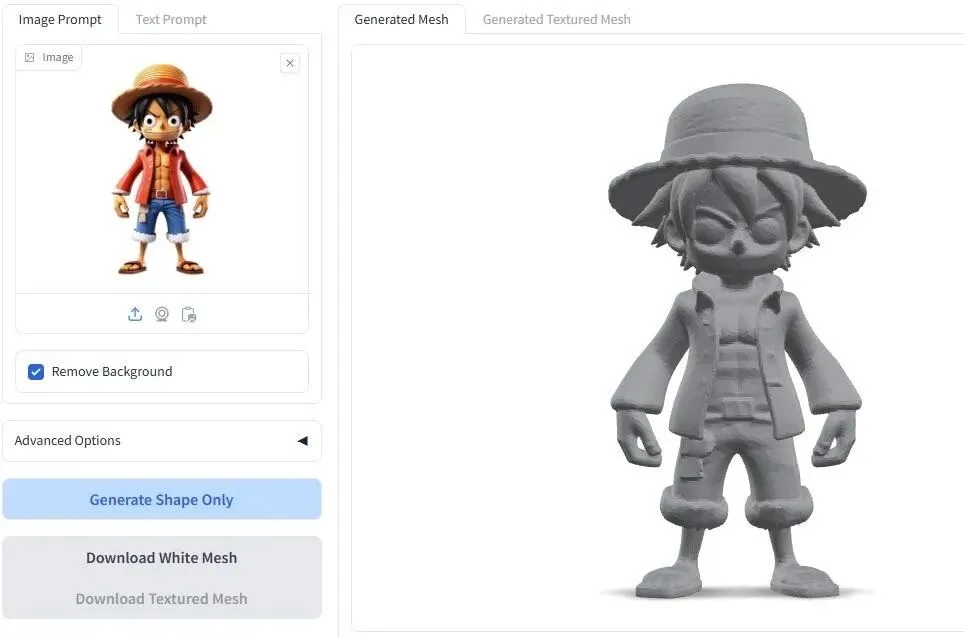Expand Advanced Options with the arrow
This screenshot has height=638, width=964.
tap(302, 441)
